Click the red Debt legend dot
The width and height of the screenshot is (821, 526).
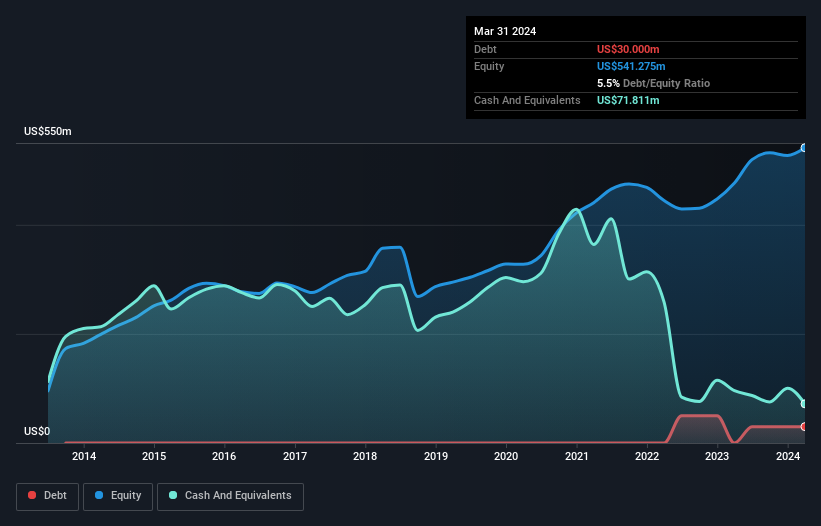(32, 495)
